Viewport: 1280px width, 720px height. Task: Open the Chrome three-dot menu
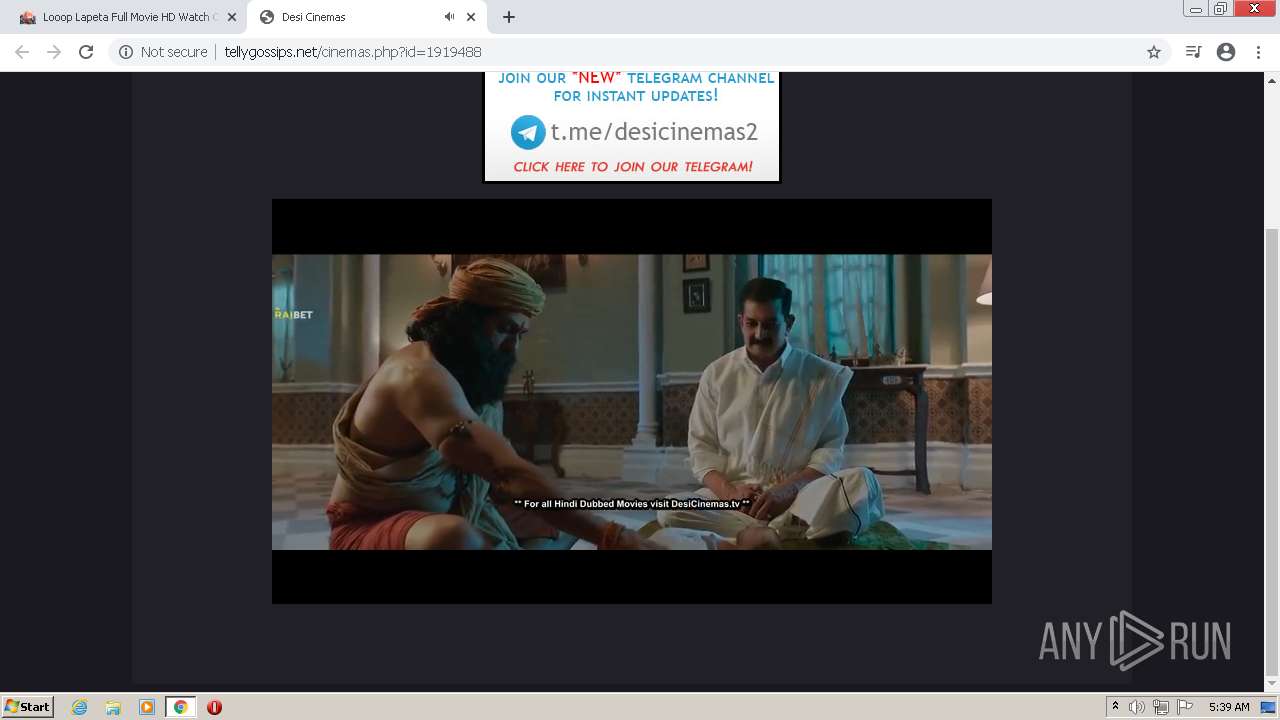click(1259, 52)
